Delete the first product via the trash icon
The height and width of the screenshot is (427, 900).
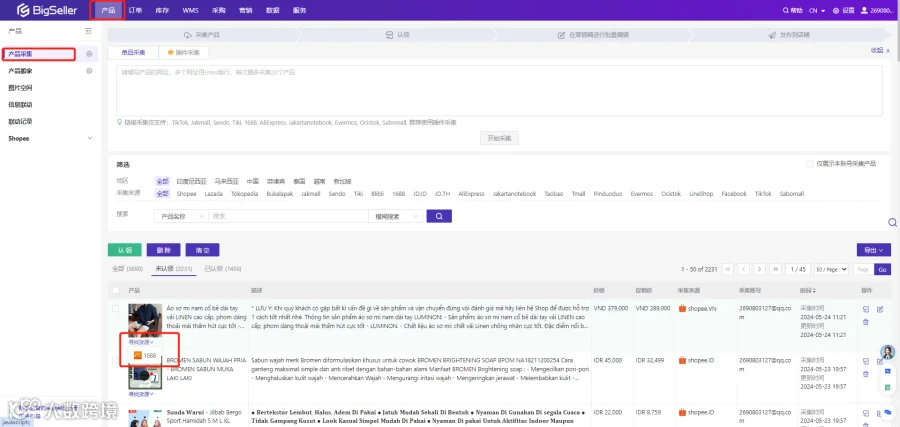click(866, 322)
